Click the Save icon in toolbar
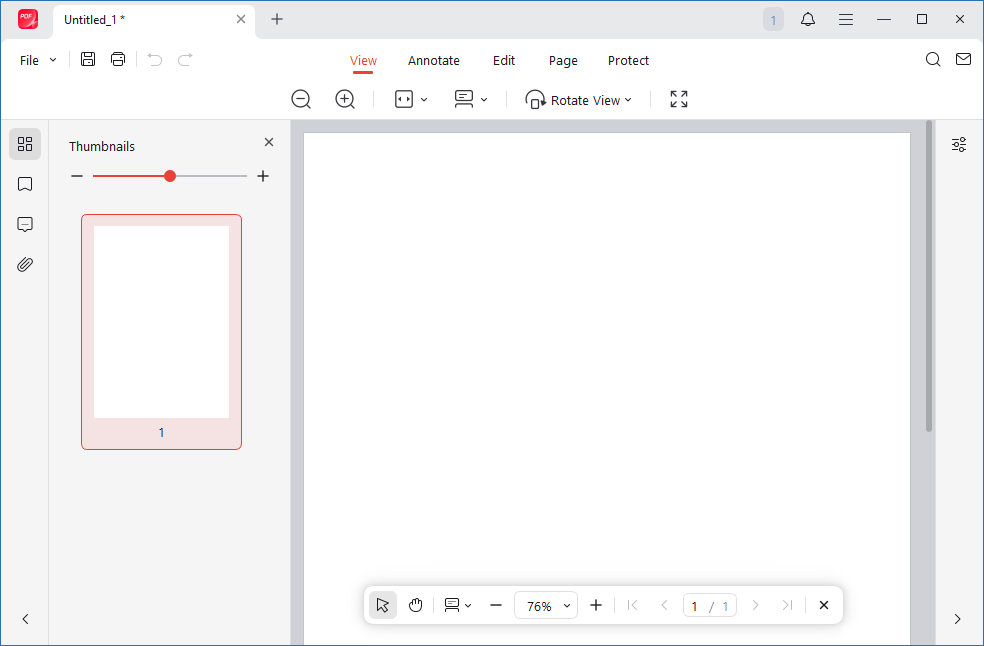Image resolution: width=984 pixels, height=646 pixels. click(88, 60)
